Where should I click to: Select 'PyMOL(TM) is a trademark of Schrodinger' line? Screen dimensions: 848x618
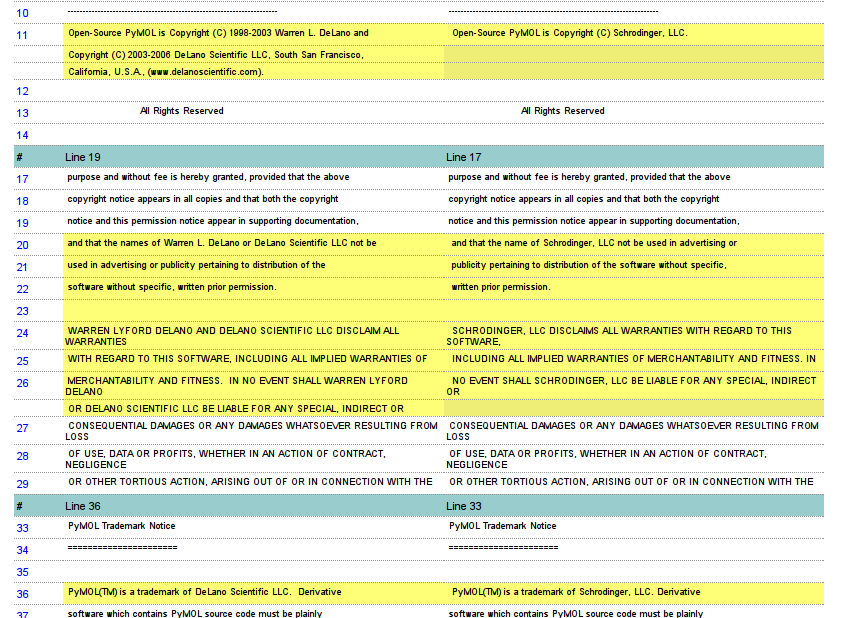pos(576,592)
